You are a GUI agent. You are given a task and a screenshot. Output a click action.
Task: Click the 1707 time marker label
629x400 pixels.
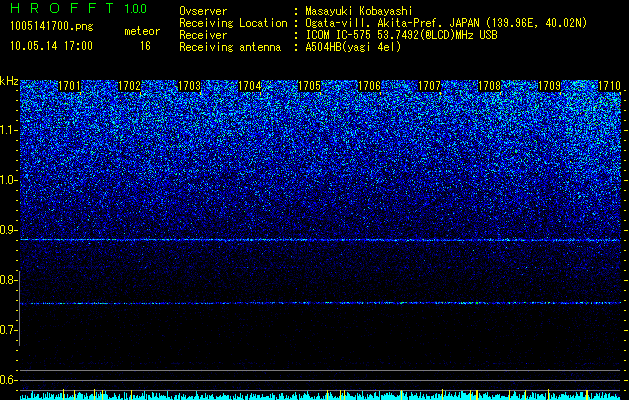(x=429, y=86)
